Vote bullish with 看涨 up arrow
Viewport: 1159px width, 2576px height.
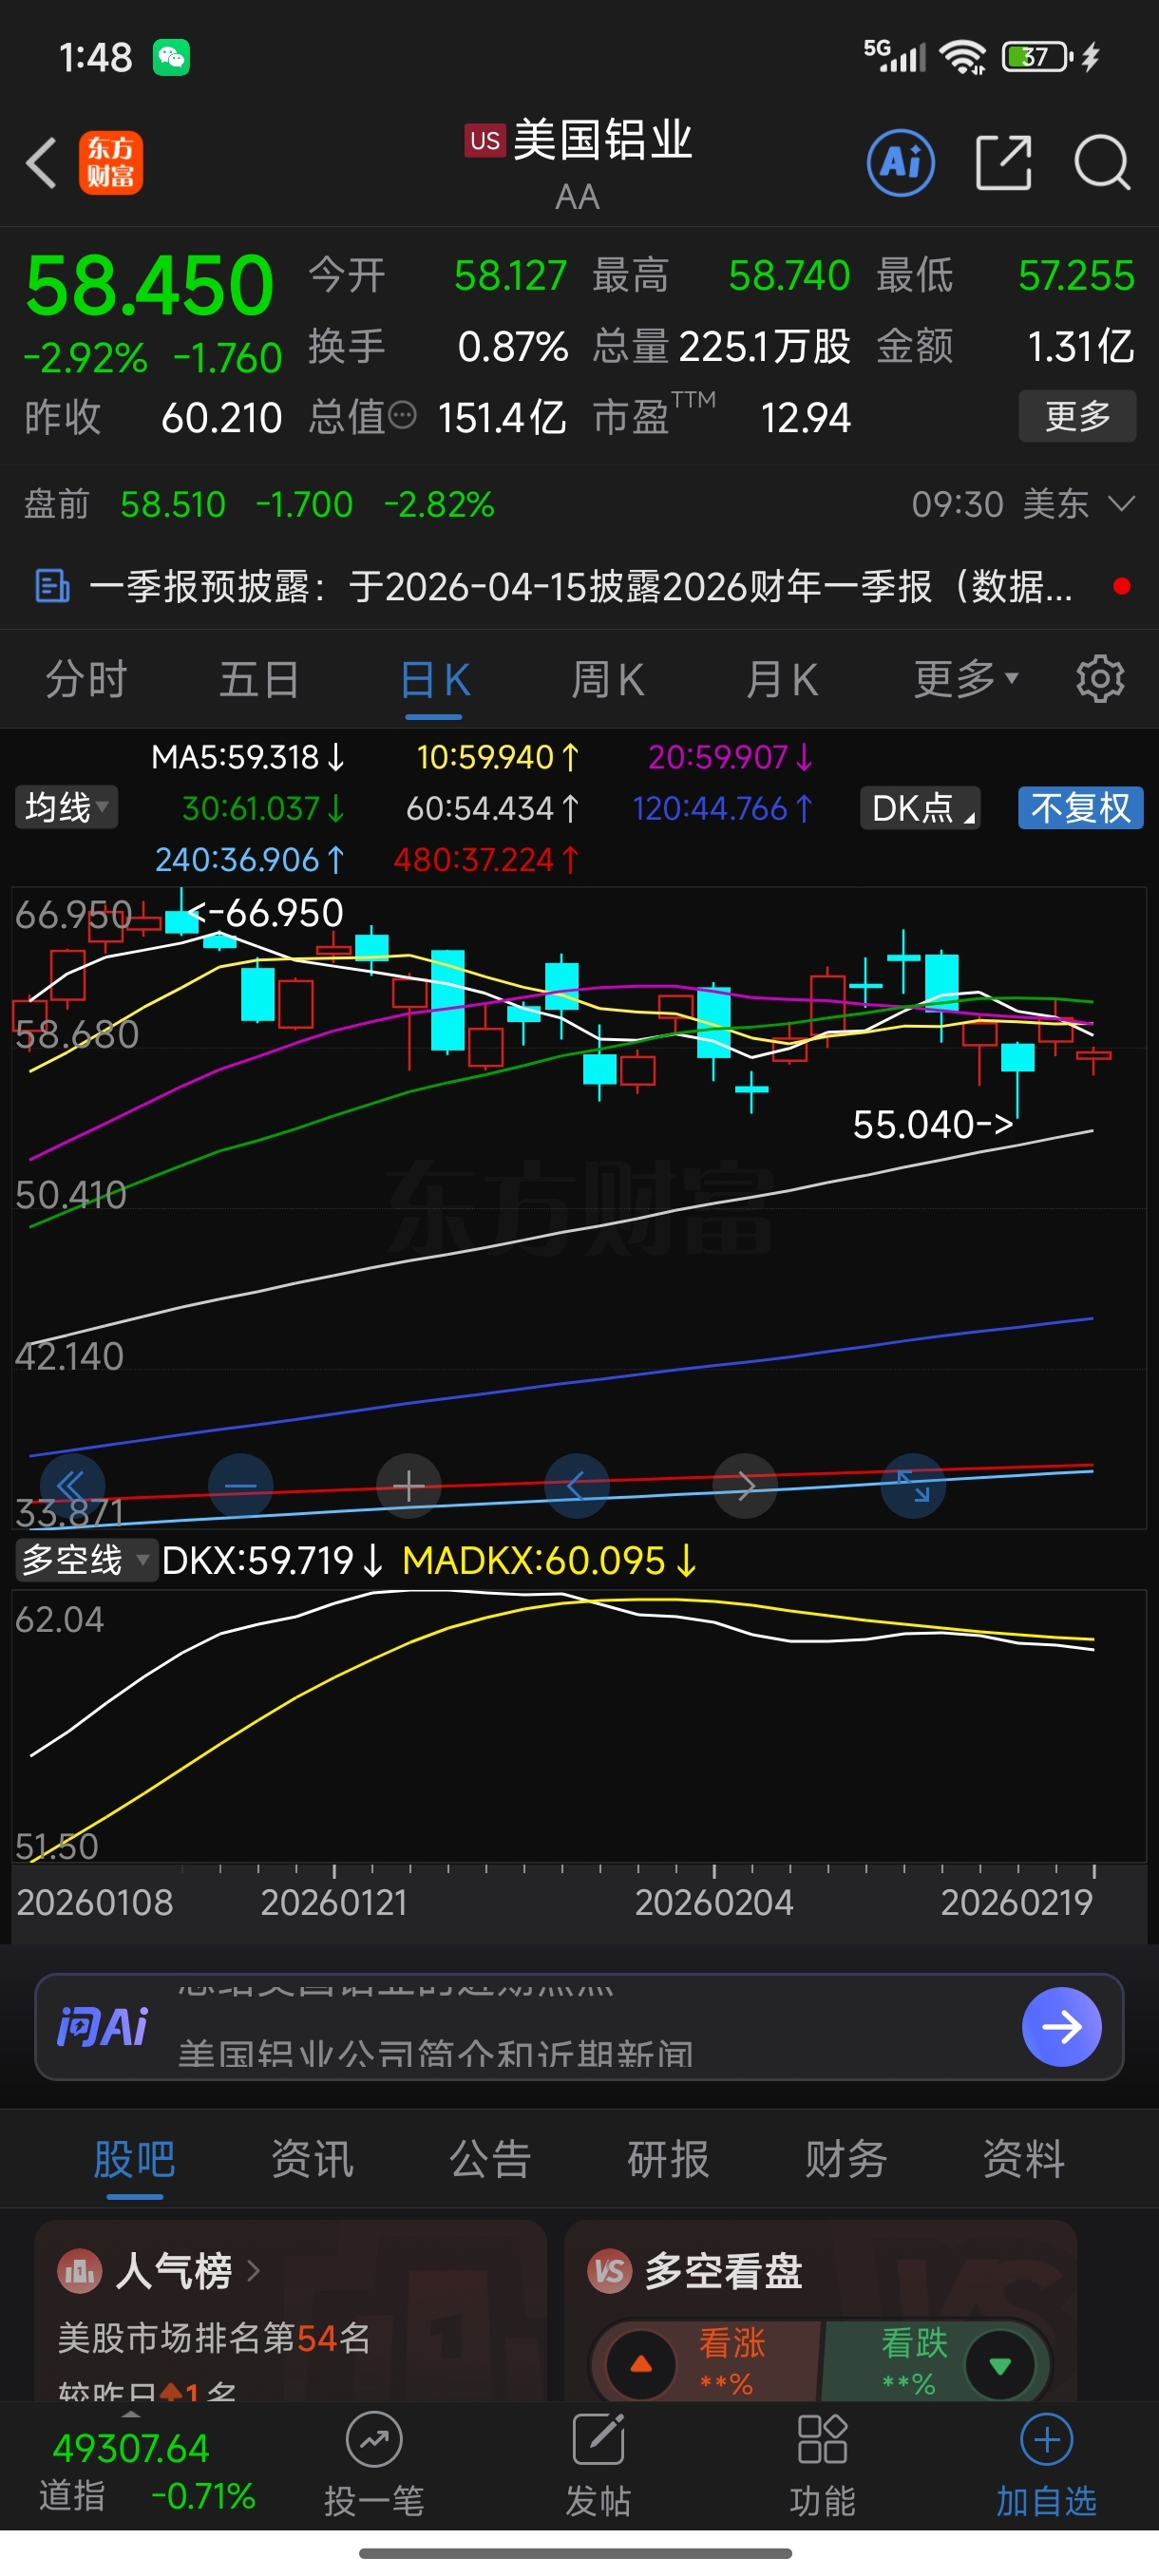click(642, 2364)
